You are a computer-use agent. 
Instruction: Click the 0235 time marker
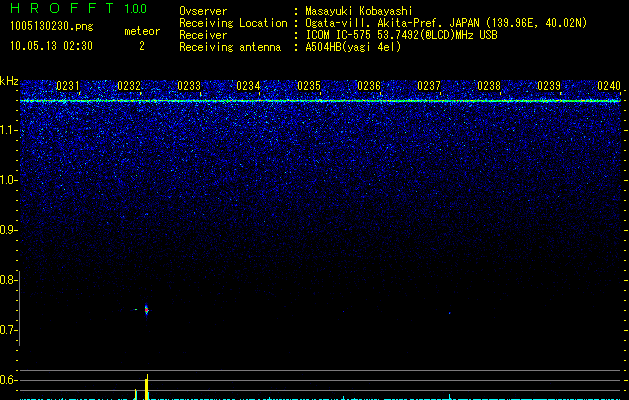point(309,86)
